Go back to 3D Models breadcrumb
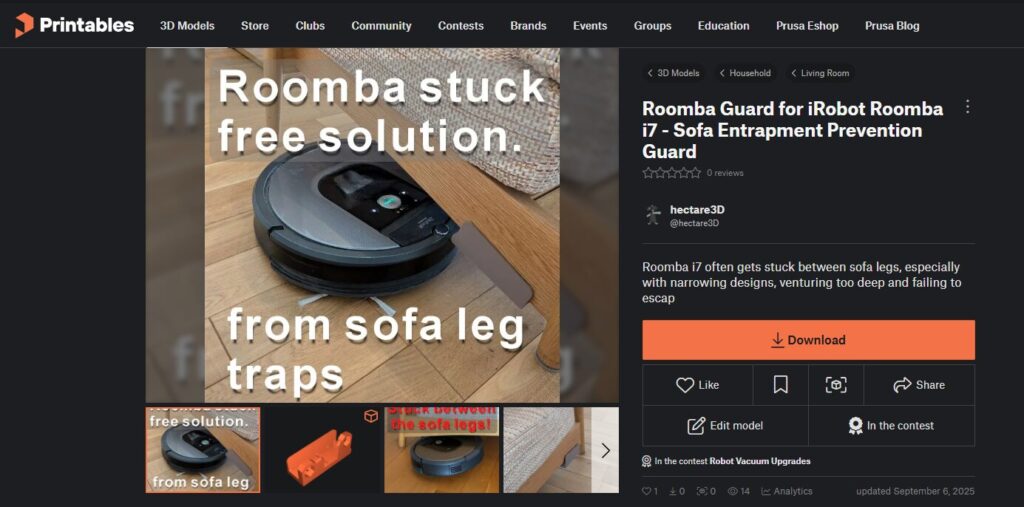This screenshot has height=507, width=1024. click(673, 73)
